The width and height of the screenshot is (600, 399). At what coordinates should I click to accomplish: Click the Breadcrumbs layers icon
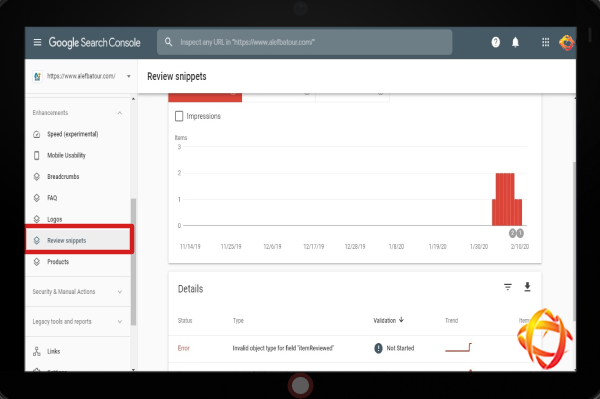click(37, 177)
